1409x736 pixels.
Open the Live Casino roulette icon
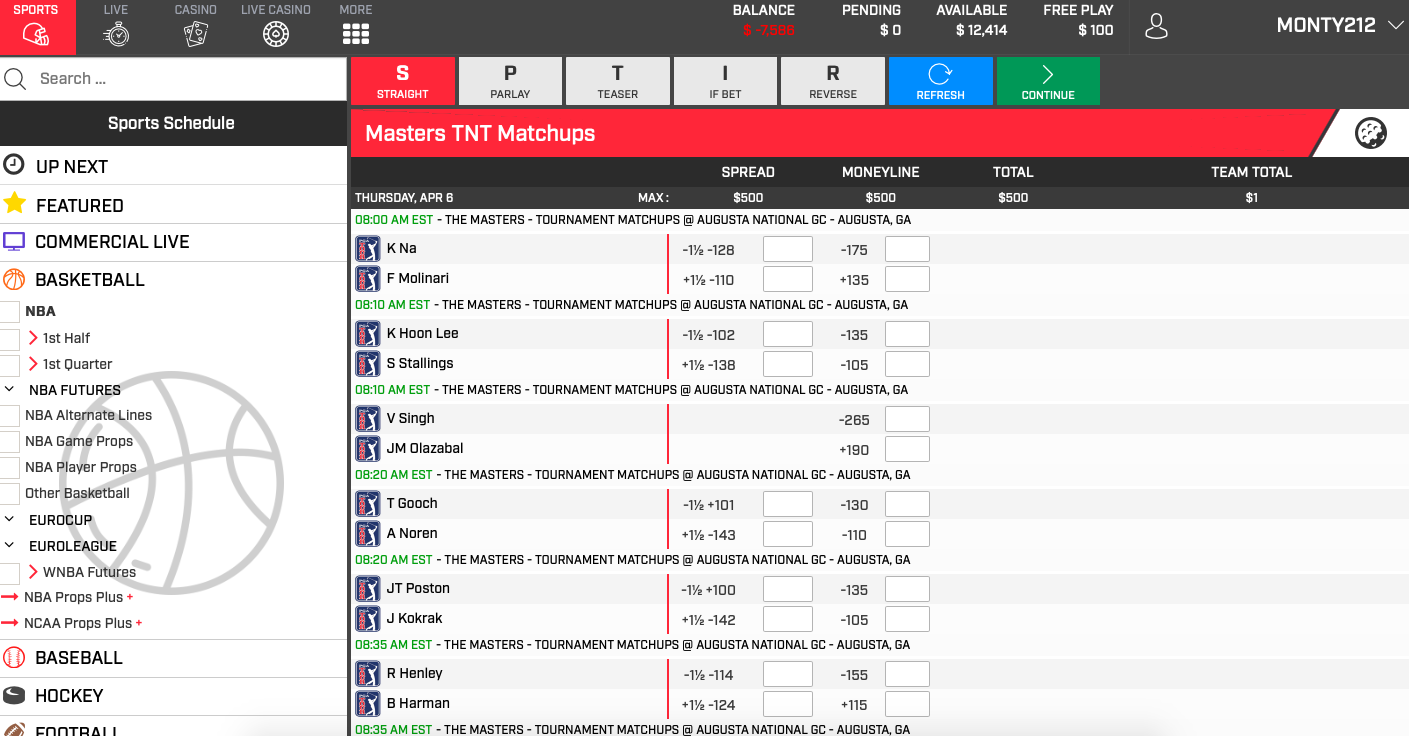[x=276, y=35]
